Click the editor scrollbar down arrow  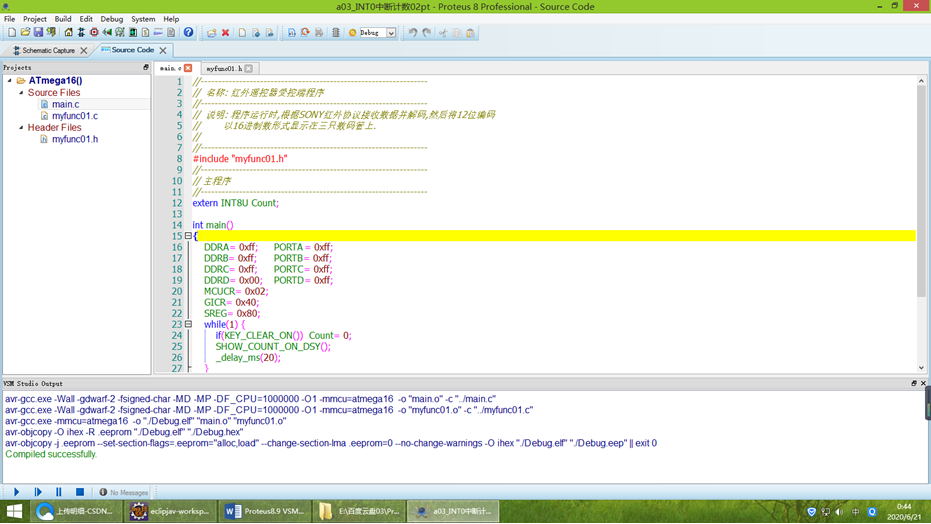(x=921, y=368)
